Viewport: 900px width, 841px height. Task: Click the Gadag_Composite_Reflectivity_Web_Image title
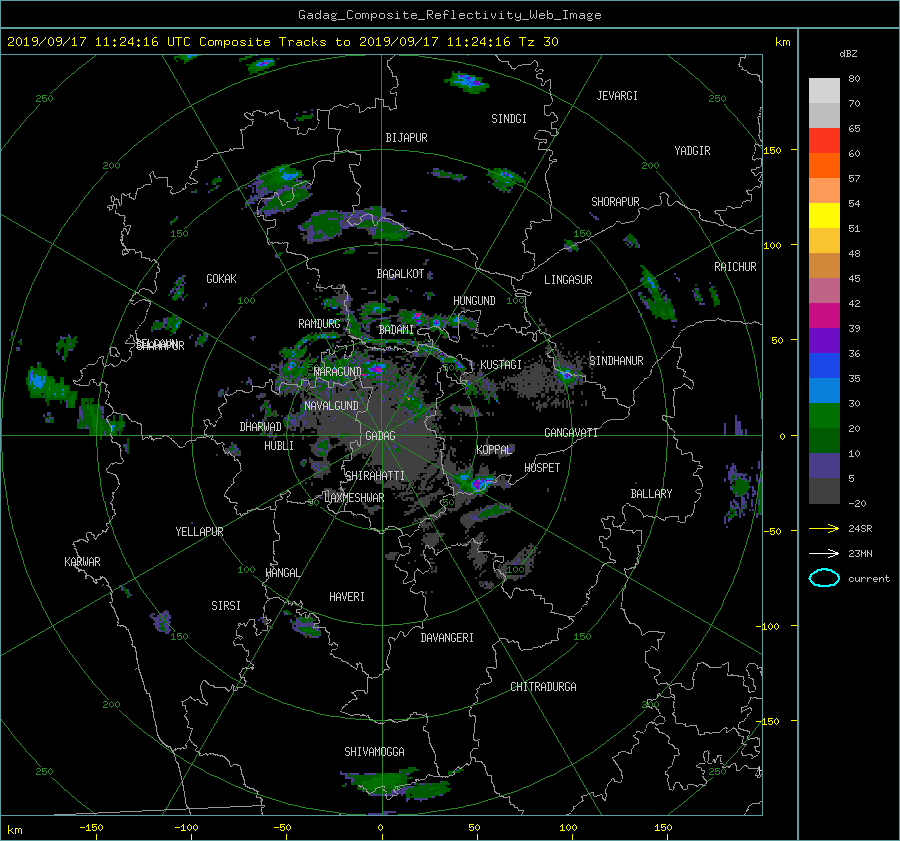[449, 15]
